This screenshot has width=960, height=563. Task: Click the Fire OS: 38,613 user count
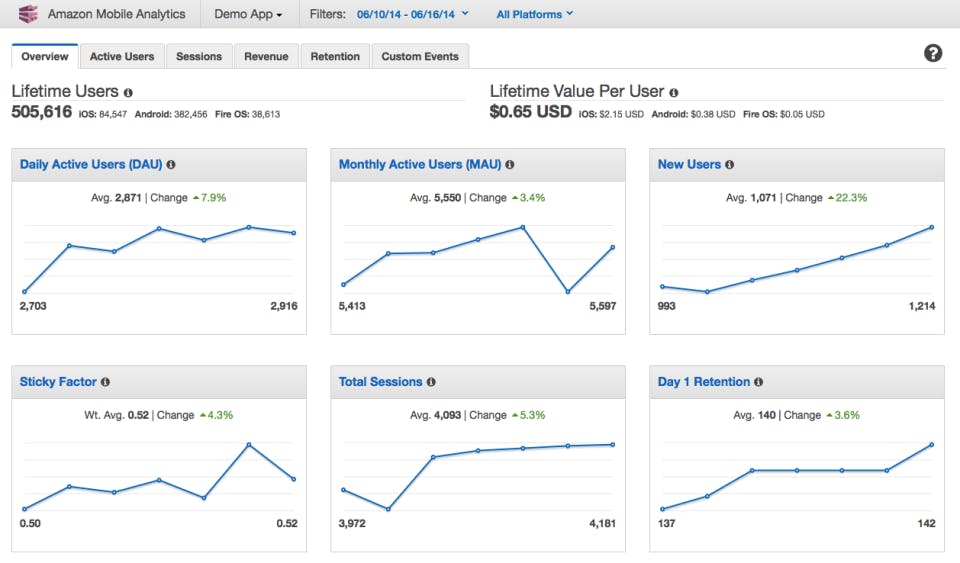click(247, 114)
